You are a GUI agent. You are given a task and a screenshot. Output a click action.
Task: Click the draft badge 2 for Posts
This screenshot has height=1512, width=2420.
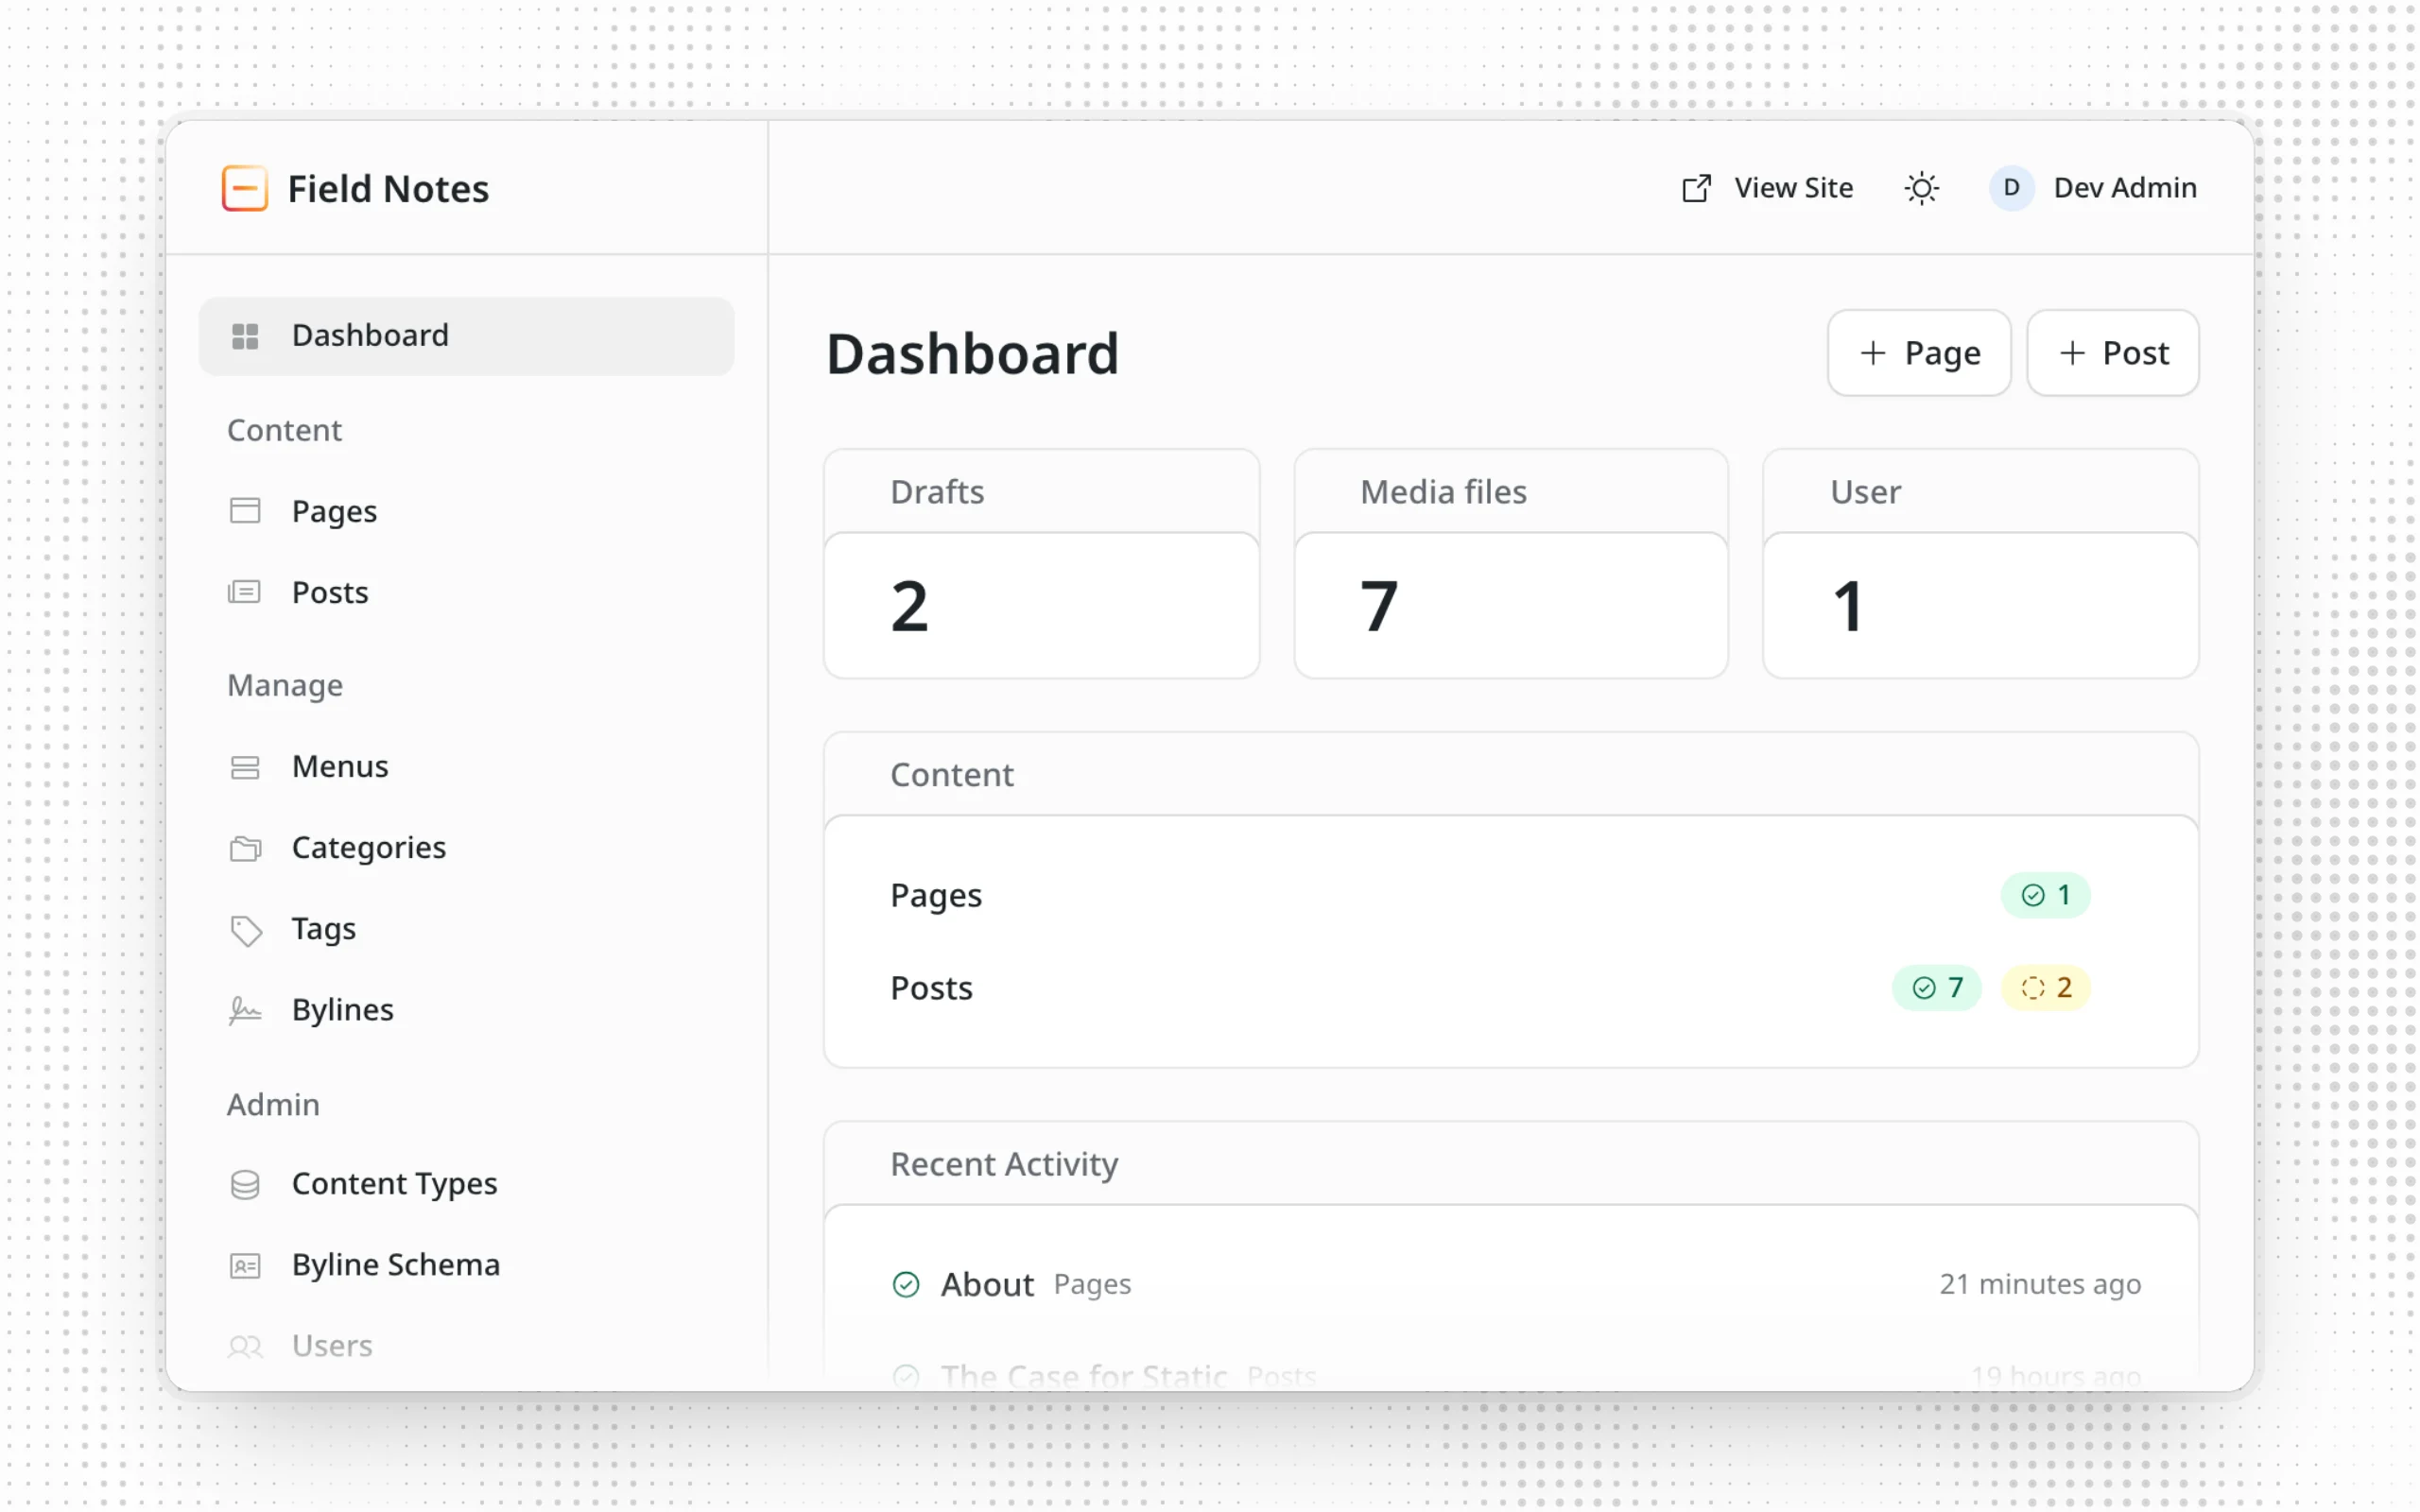click(x=2045, y=988)
